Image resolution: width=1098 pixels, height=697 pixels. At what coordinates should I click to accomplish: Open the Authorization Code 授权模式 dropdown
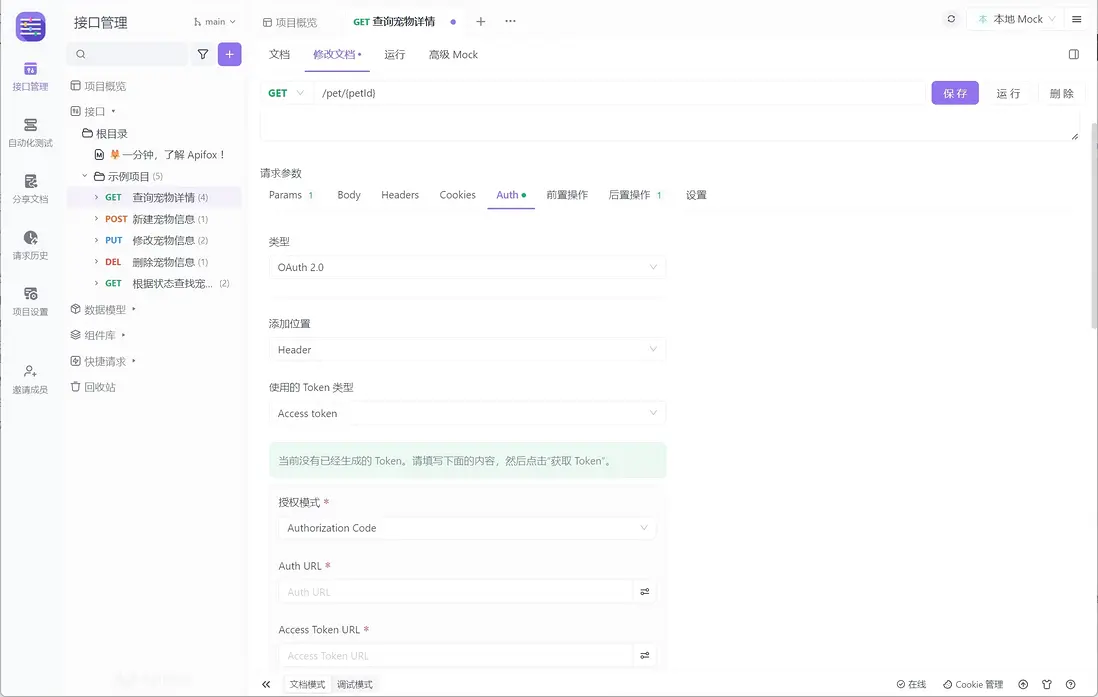coord(467,528)
